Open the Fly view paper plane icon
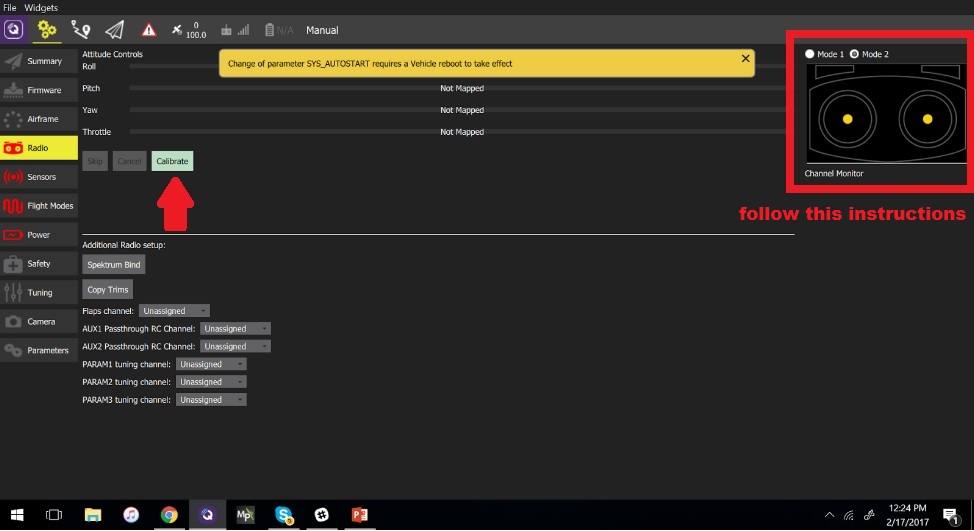This screenshot has height=531, width=974. [115, 30]
